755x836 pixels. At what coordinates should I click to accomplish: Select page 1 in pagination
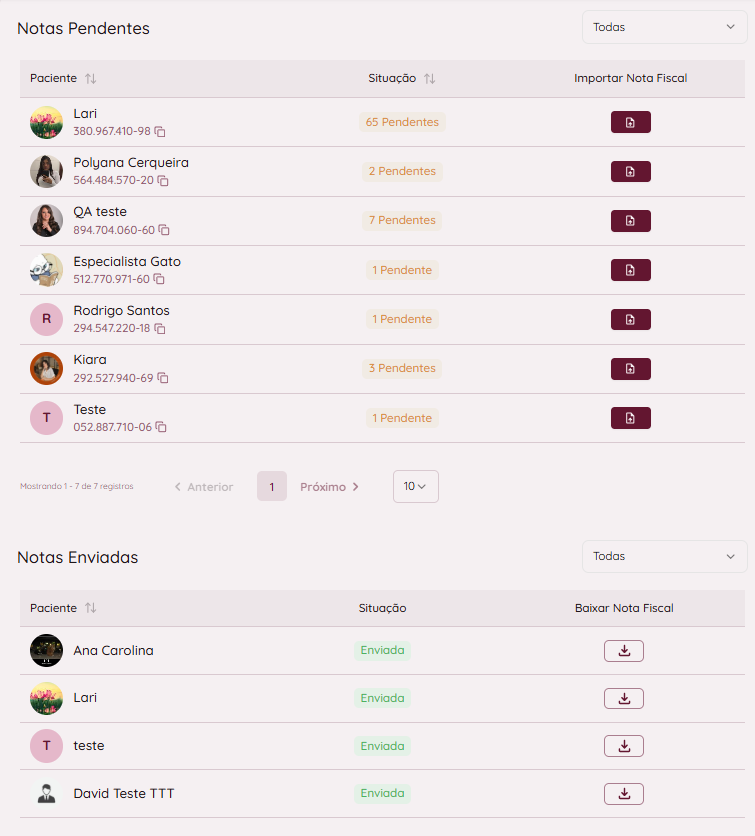(x=272, y=487)
